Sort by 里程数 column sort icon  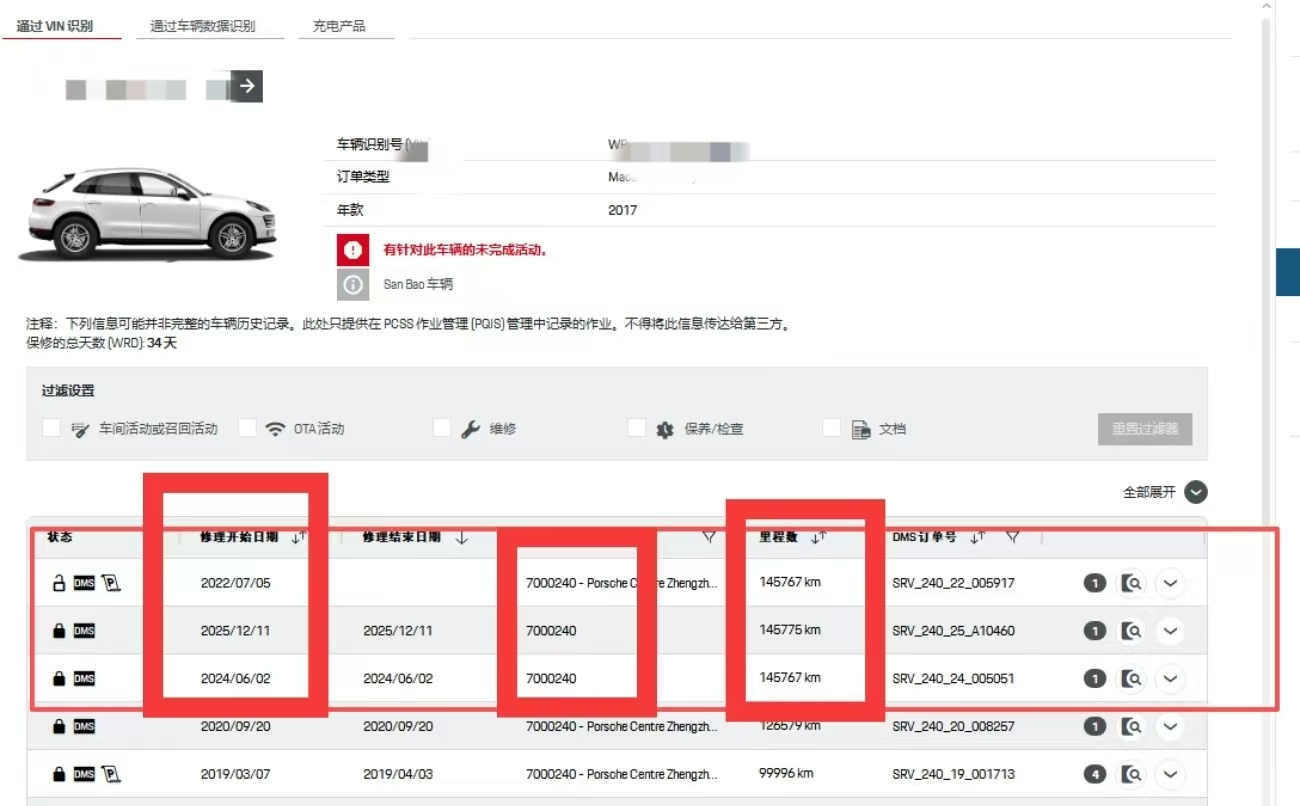tap(818, 538)
